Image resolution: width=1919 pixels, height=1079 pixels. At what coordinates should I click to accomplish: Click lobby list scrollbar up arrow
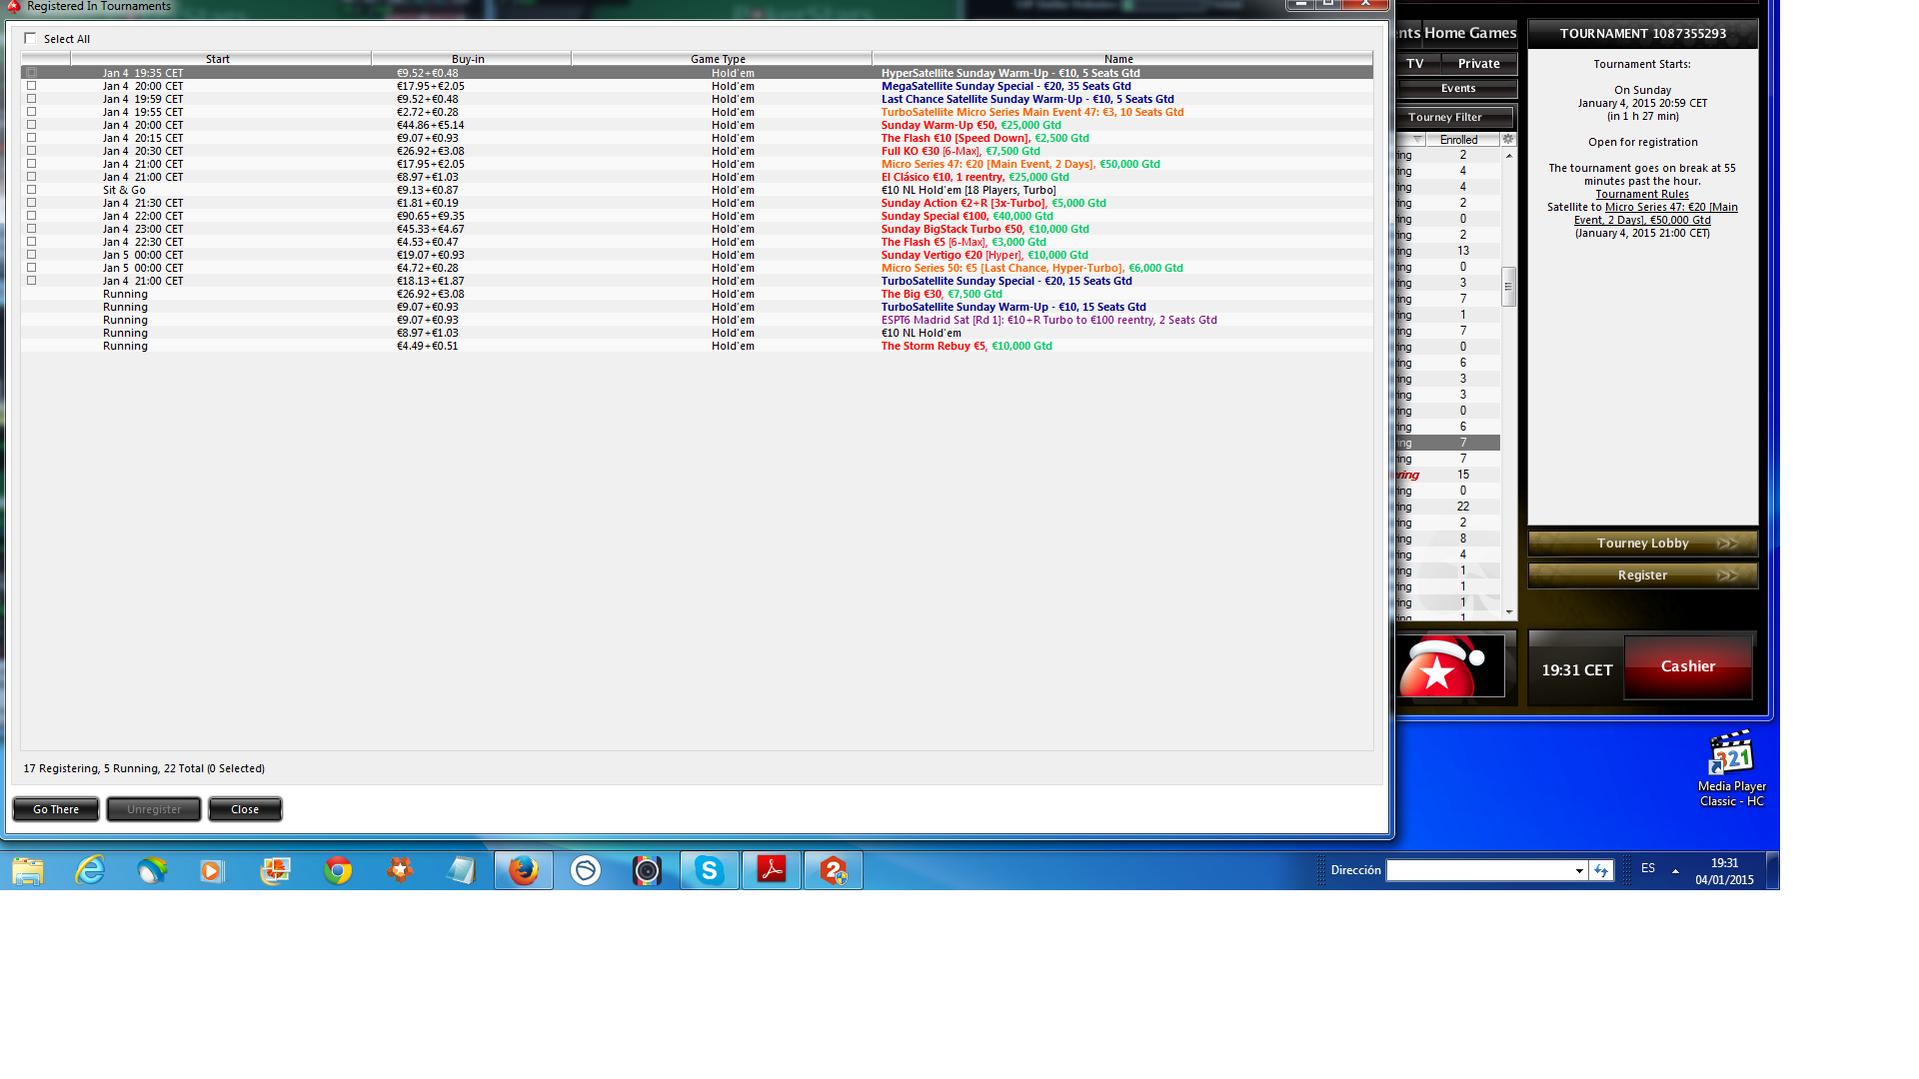tap(1508, 156)
